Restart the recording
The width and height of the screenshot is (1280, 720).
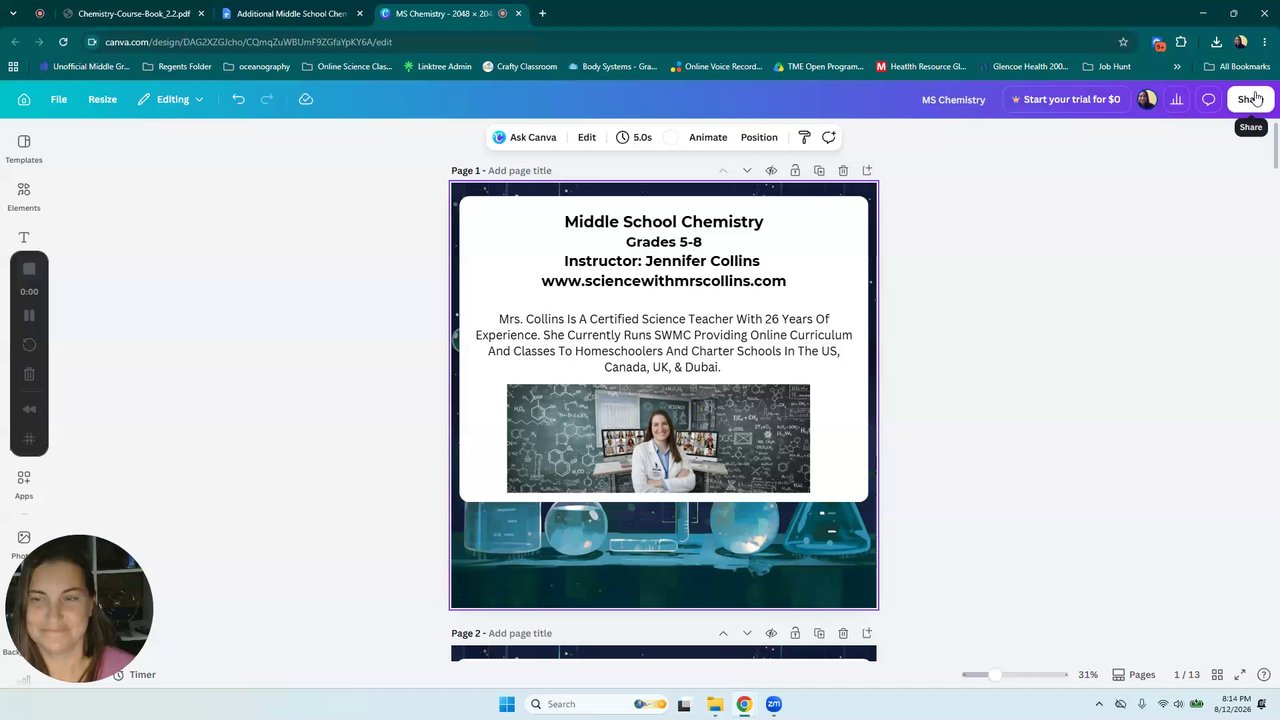pyautogui.click(x=29, y=345)
